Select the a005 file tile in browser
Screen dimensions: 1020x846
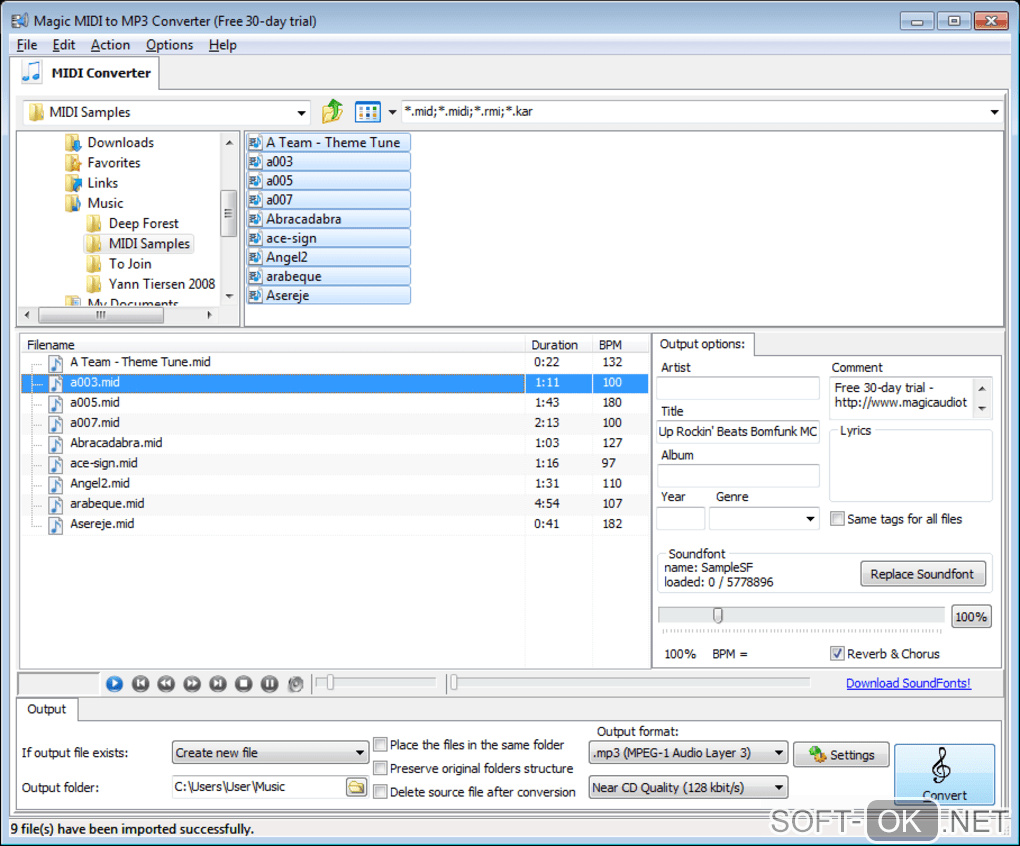pos(329,181)
